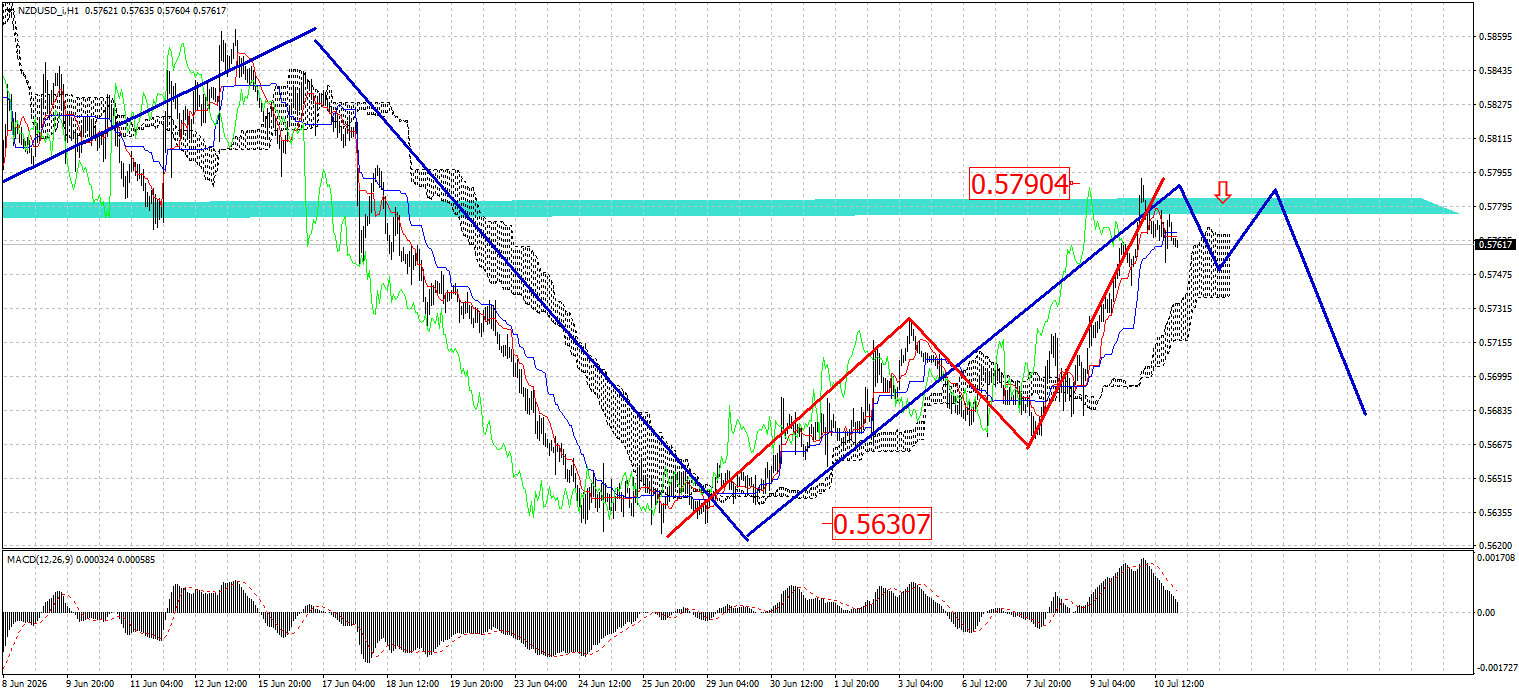Click the MACD zero level label 0.00
The width and height of the screenshot is (1519, 695).
coord(1486,613)
